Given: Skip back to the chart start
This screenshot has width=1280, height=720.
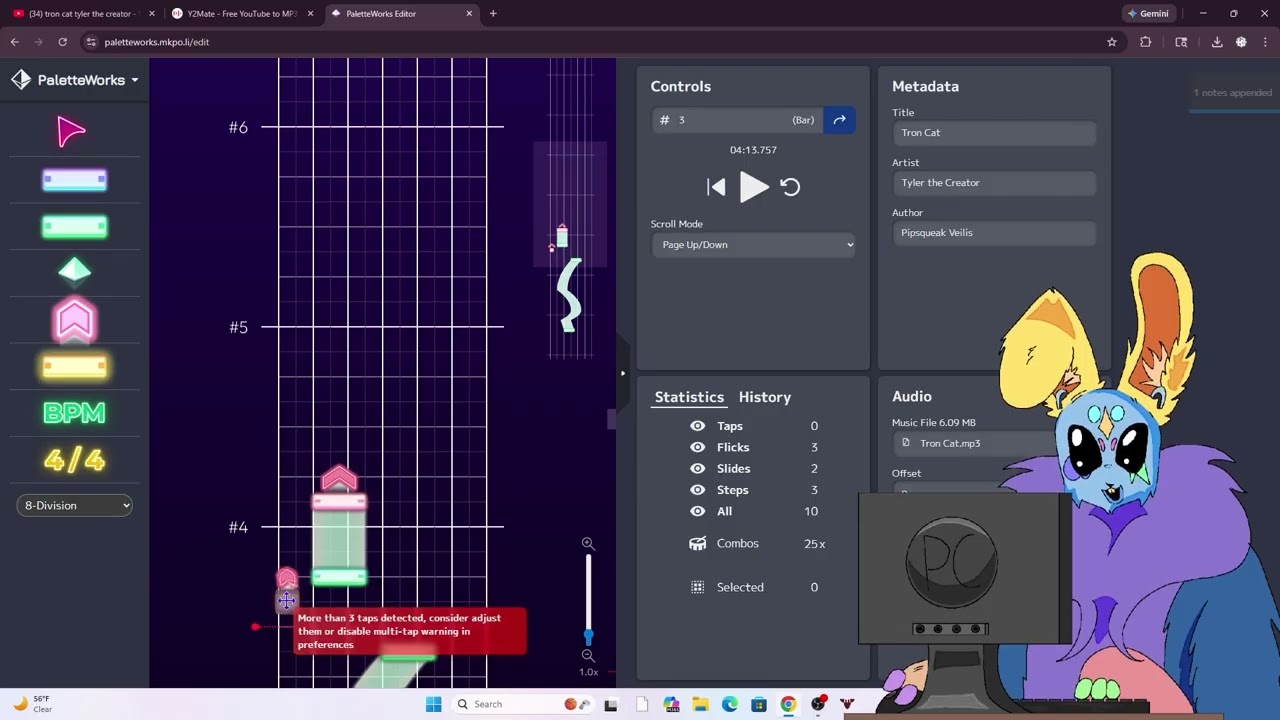Looking at the screenshot, I should click(716, 187).
